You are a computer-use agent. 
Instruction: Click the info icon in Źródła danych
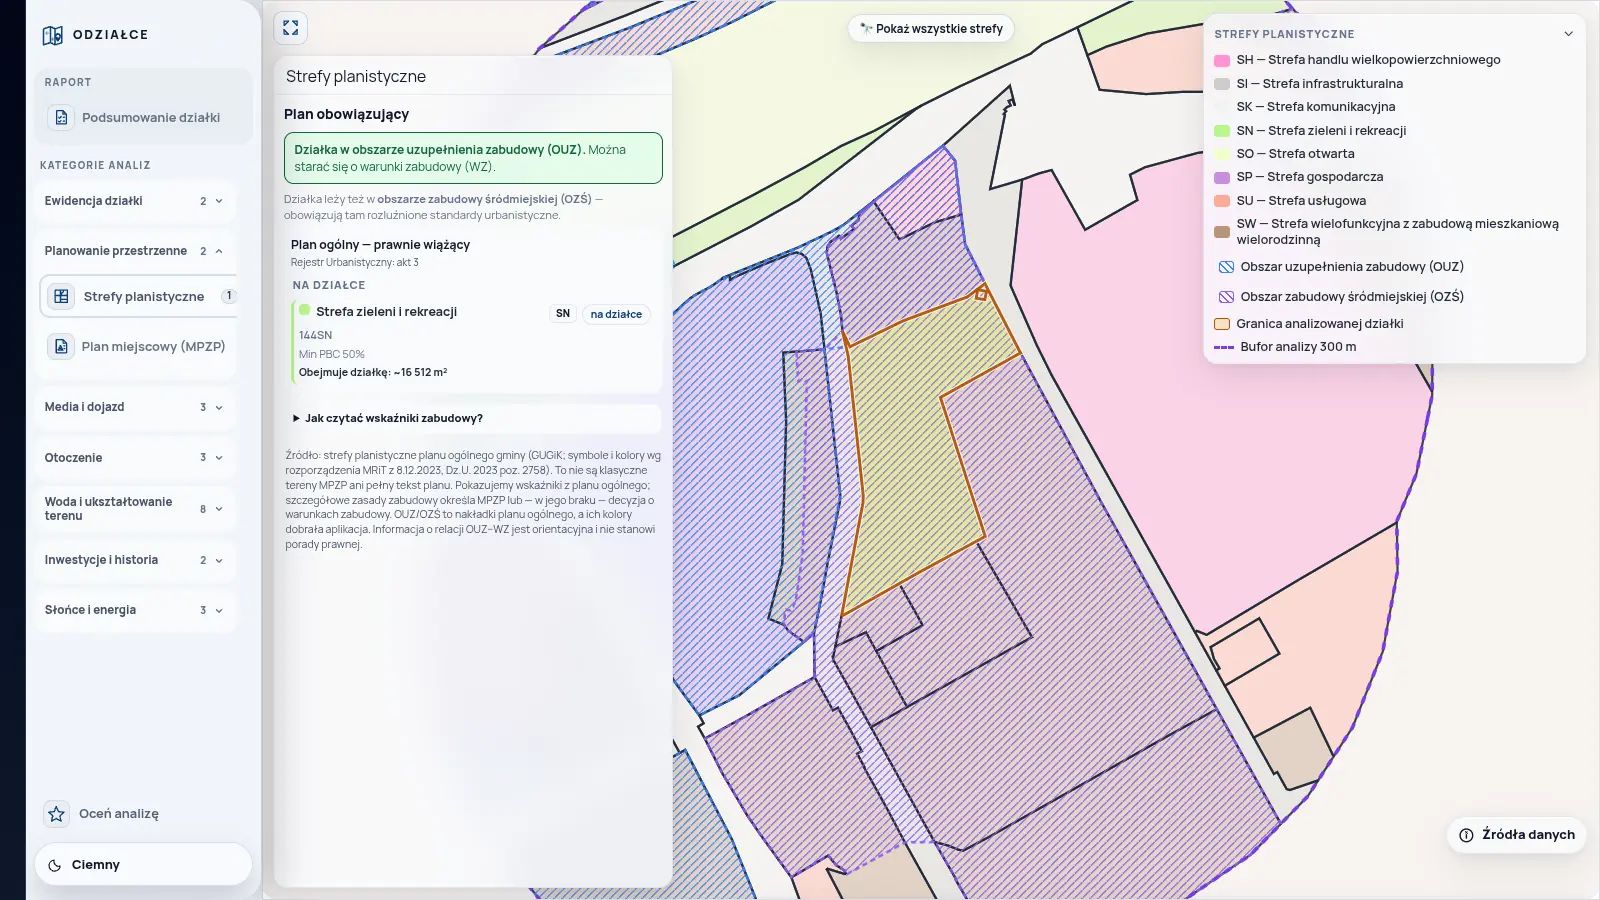pos(1466,835)
